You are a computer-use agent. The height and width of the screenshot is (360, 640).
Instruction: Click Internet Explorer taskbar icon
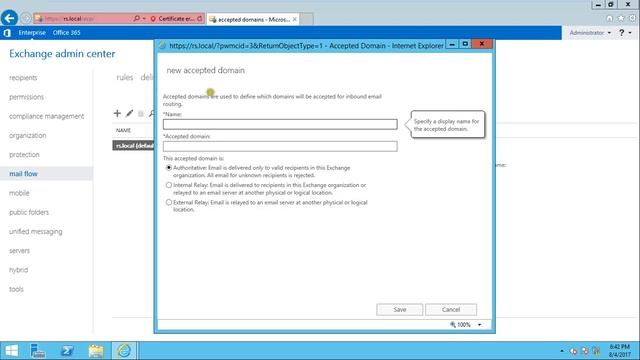pyautogui.click(x=124, y=351)
